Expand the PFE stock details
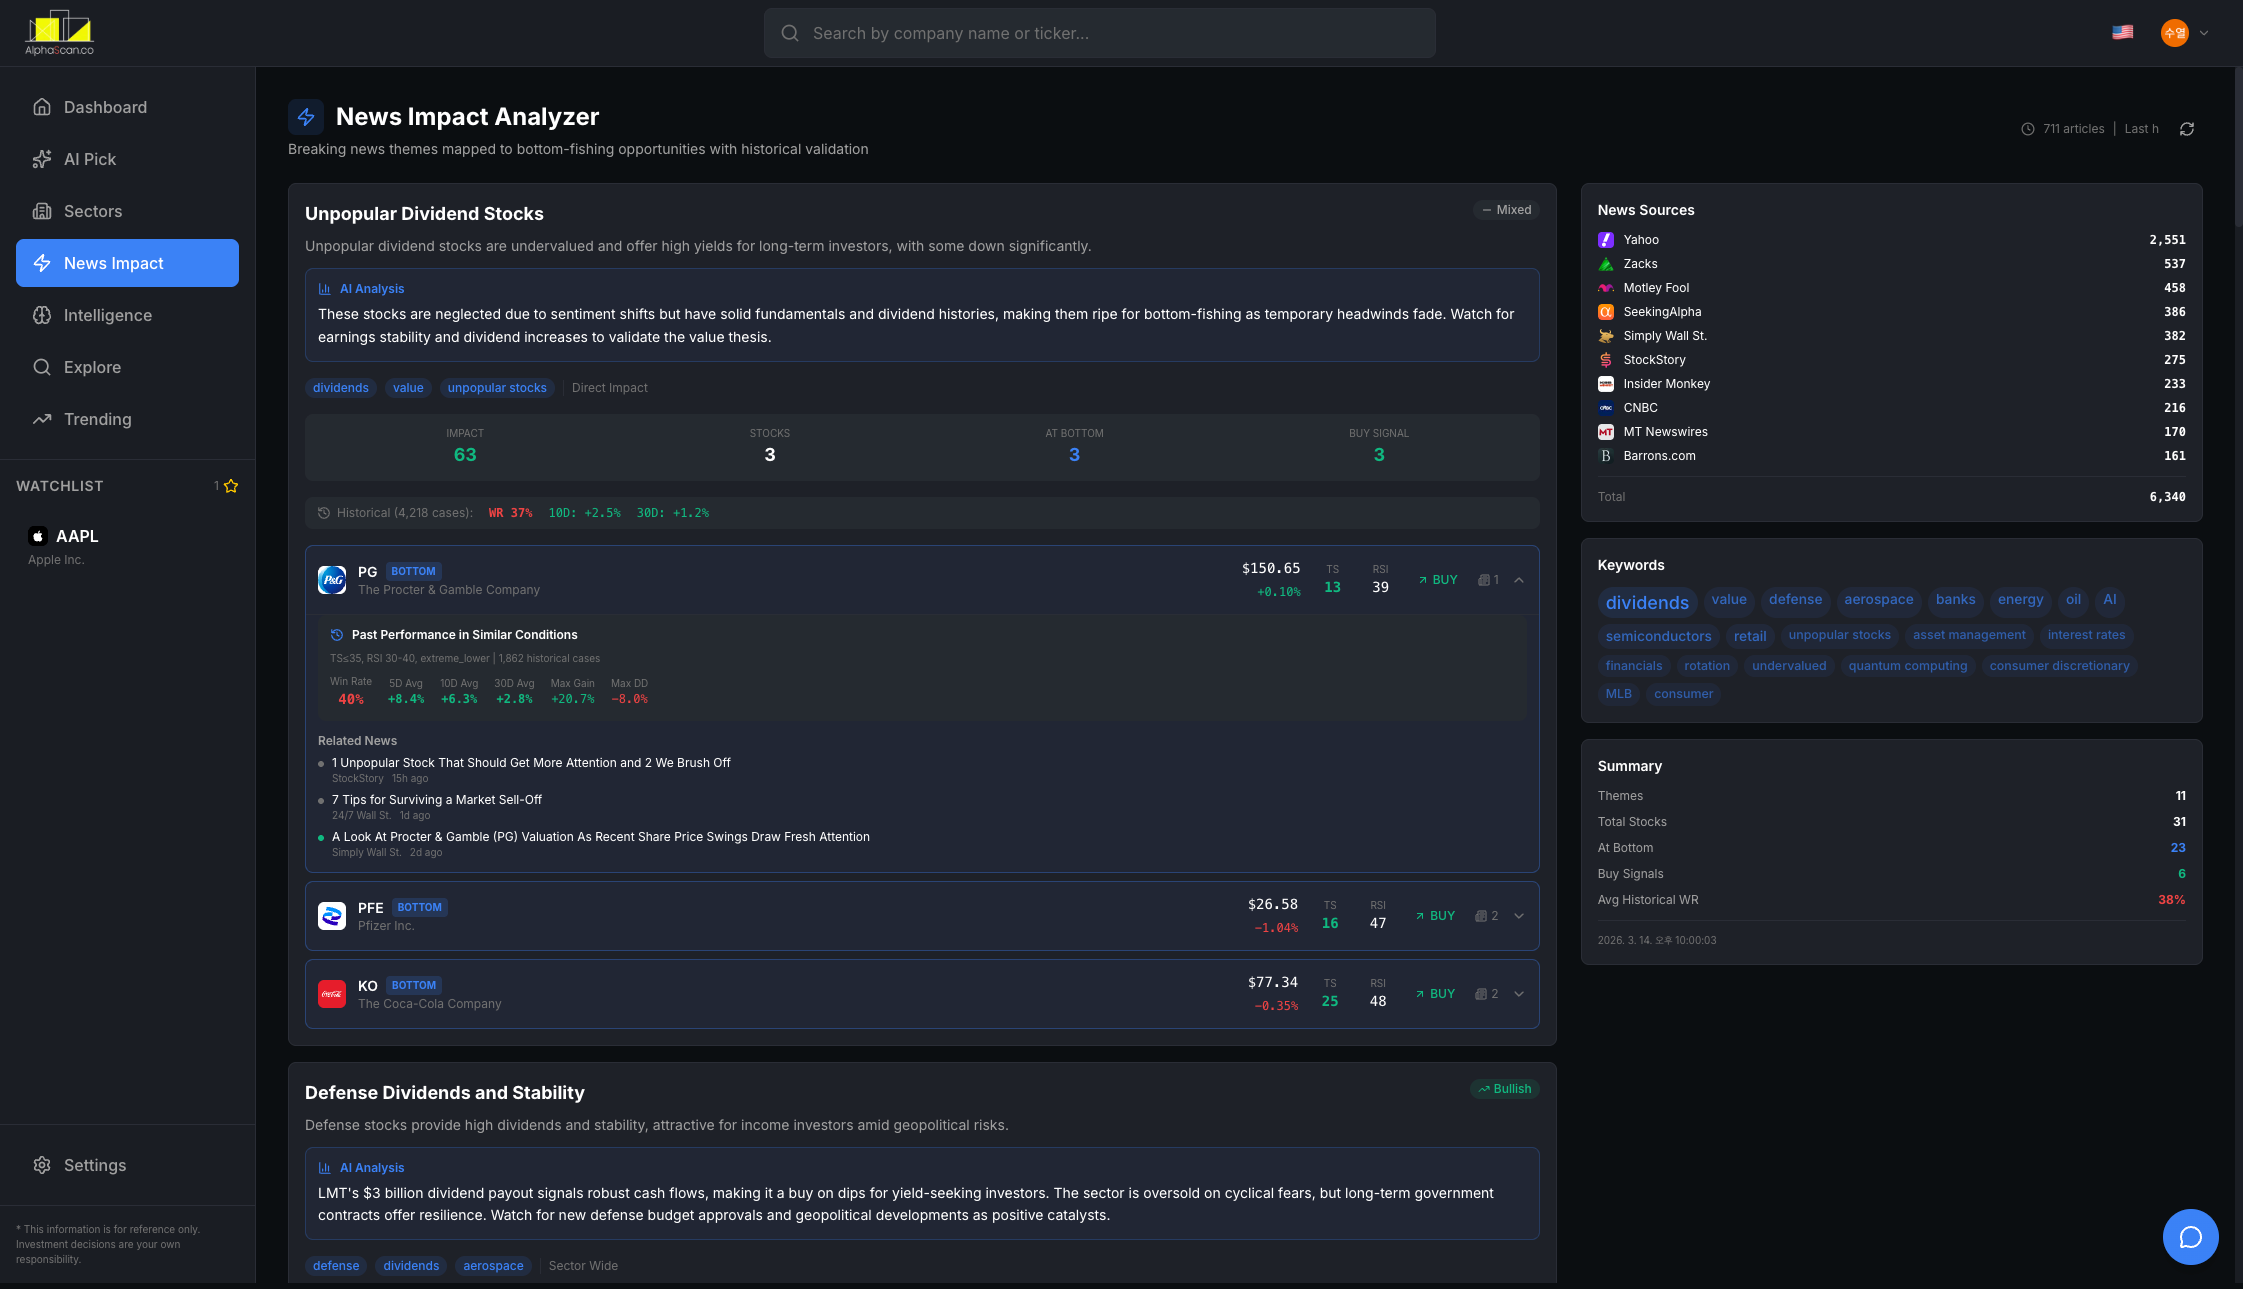Screen dimensions: 2243x1289 (1519, 915)
